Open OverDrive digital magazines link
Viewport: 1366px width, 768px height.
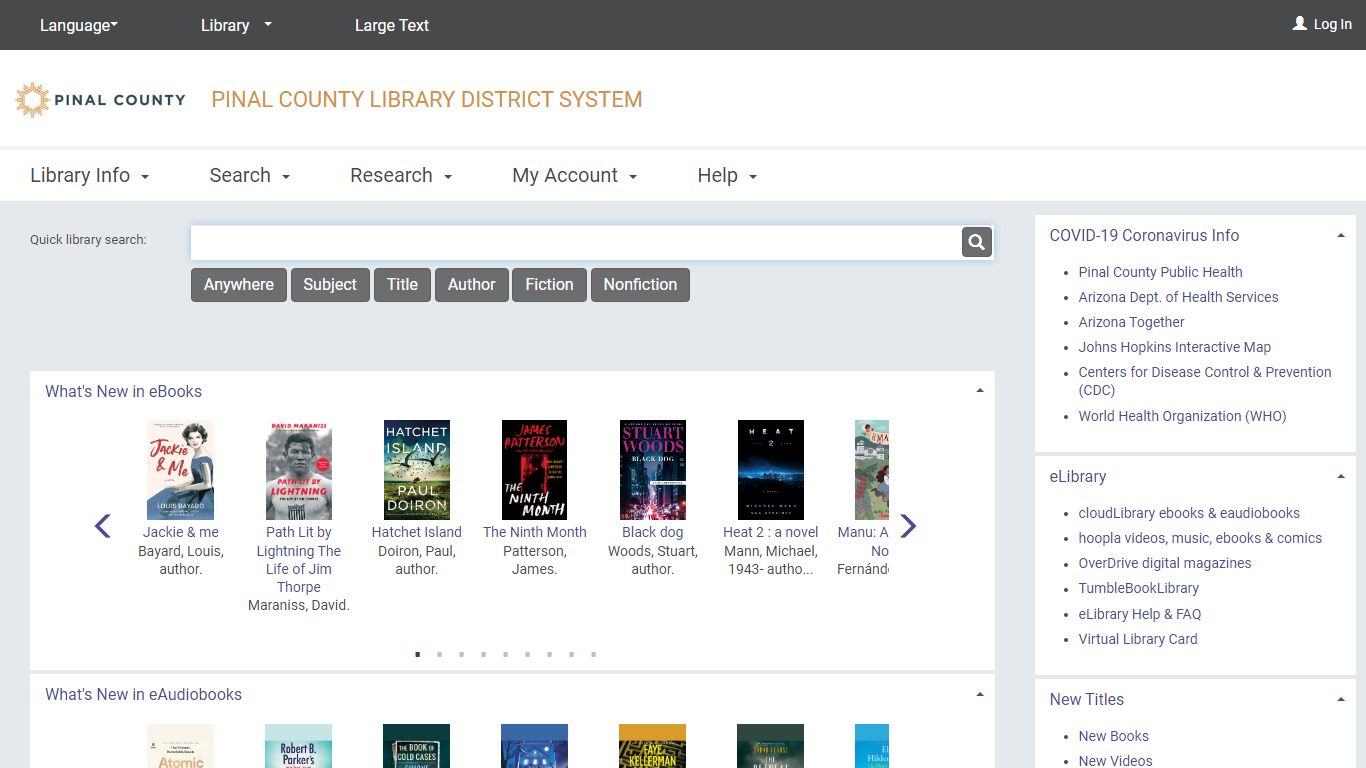pos(1164,563)
